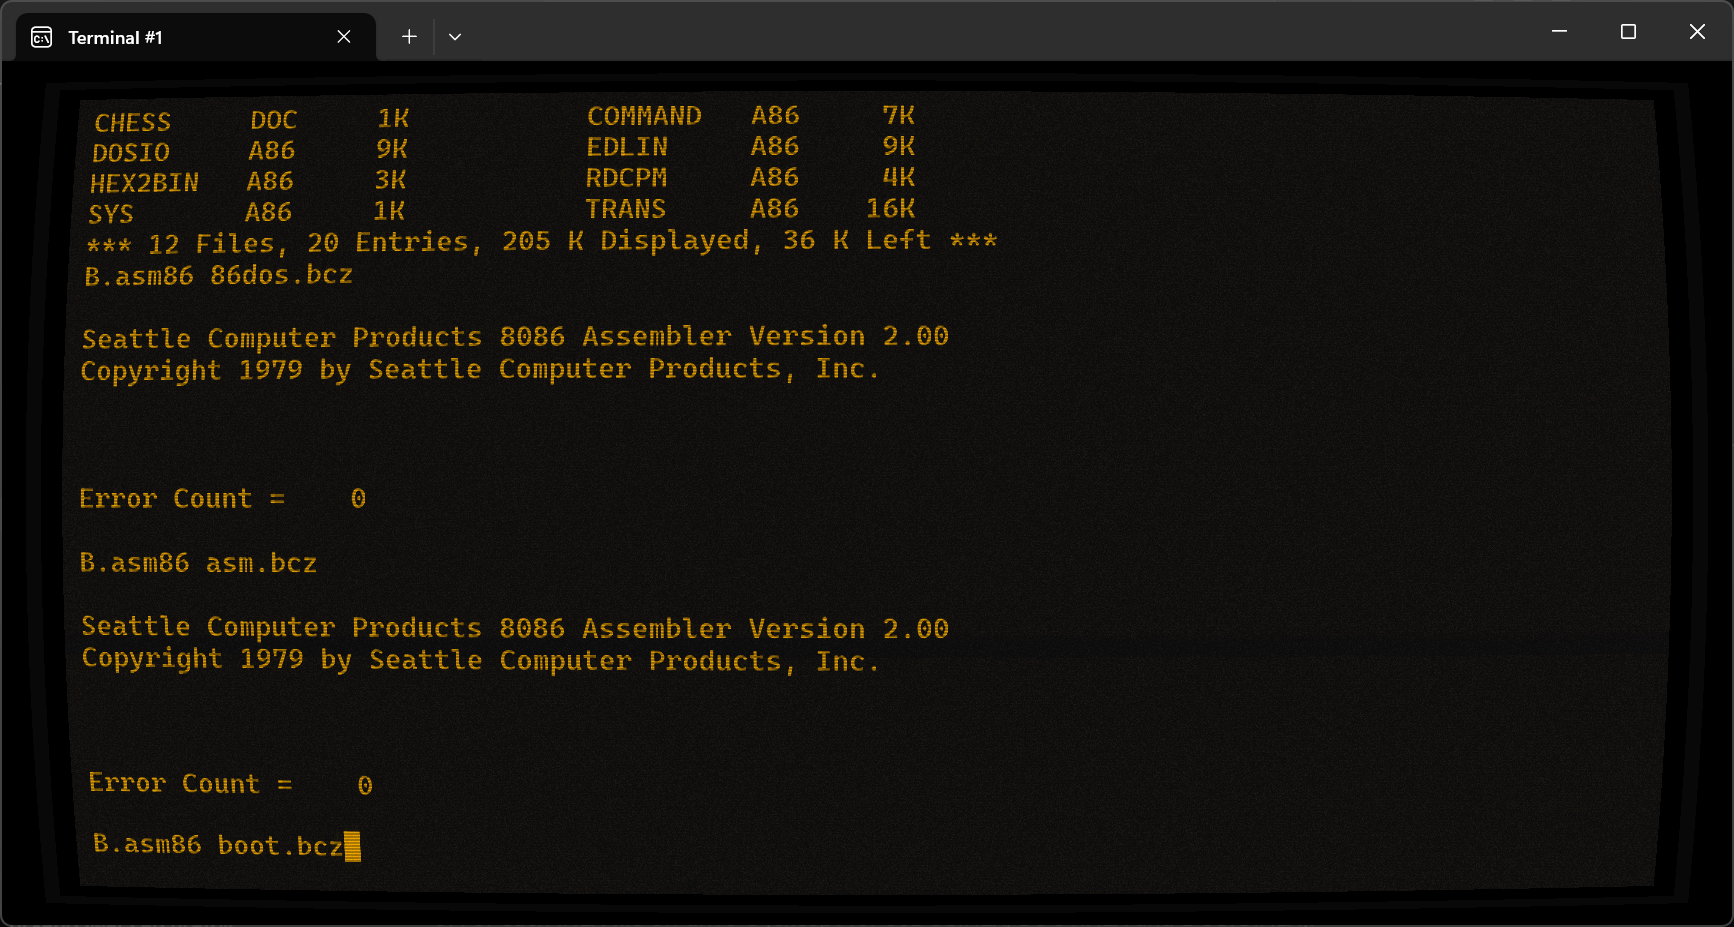Close the Terminal #1 tab
Image resolution: width=1734 pixels, height=927 pixels.
pos(344,37)
